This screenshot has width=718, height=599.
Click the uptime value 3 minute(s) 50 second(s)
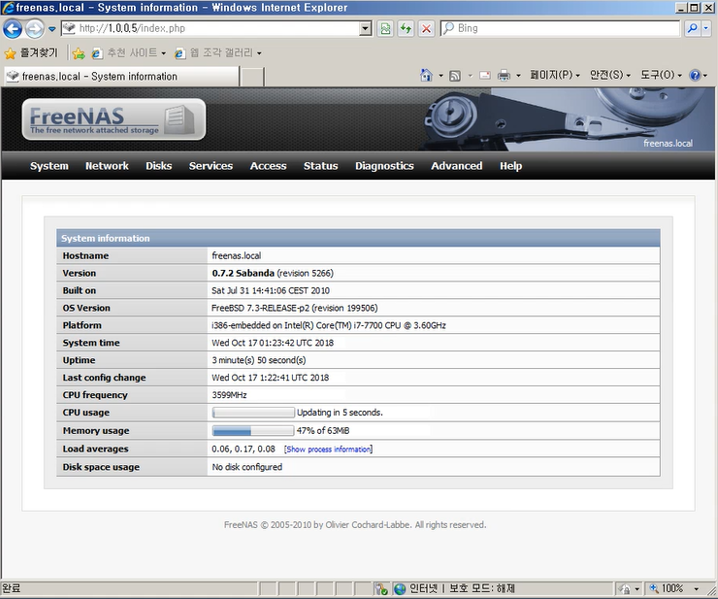click(259, 360)
